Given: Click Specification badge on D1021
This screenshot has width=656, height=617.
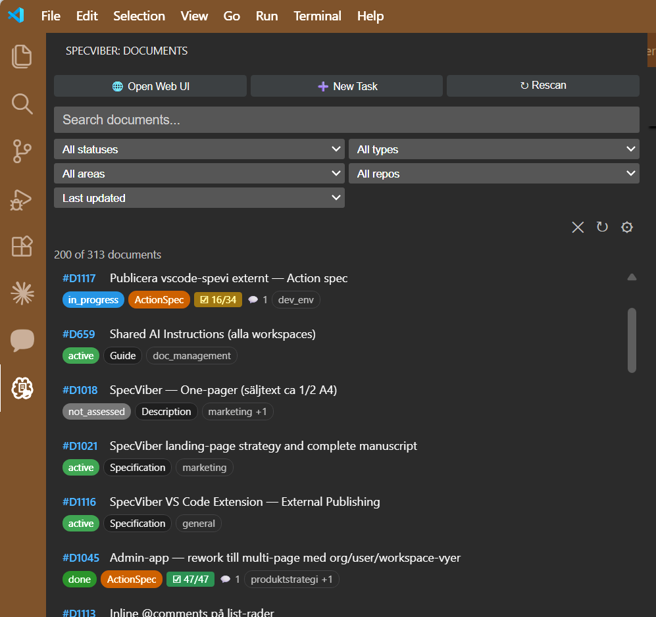Looking at the screenshot, I should tap(138, 468).
